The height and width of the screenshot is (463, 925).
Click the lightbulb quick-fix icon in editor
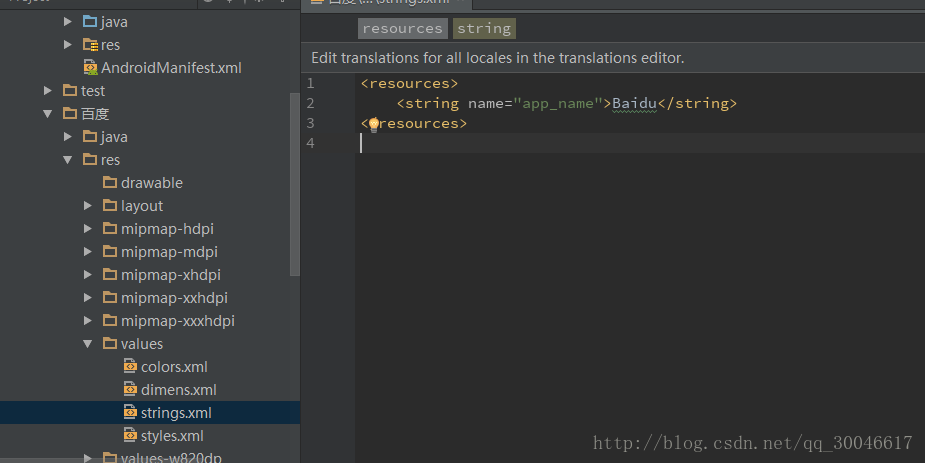[x=374, y=124]
